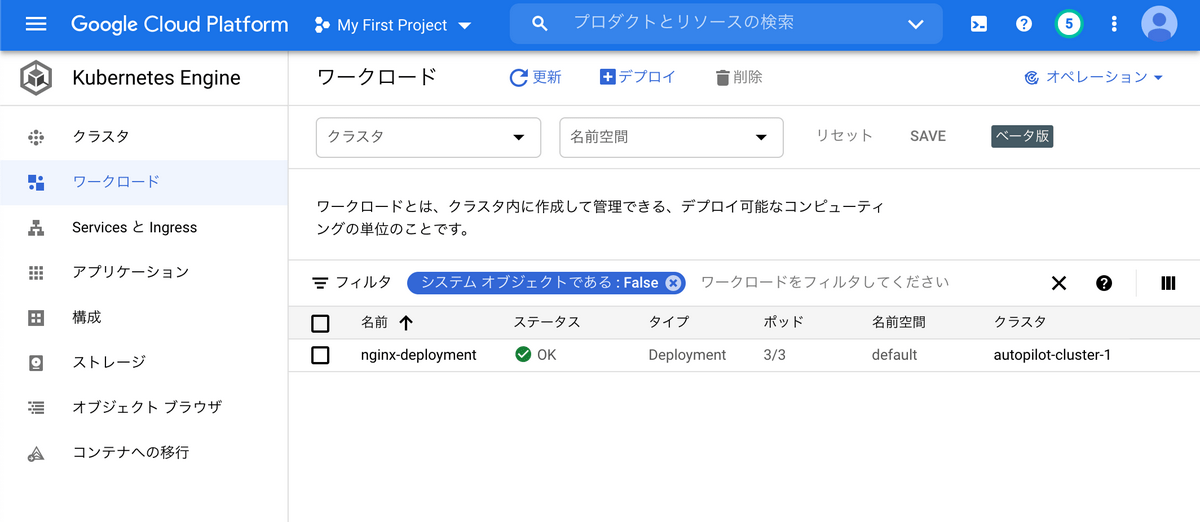1200x522 pixels.
Task: Click the Deployment type cell
Action: tap(687, 355)
